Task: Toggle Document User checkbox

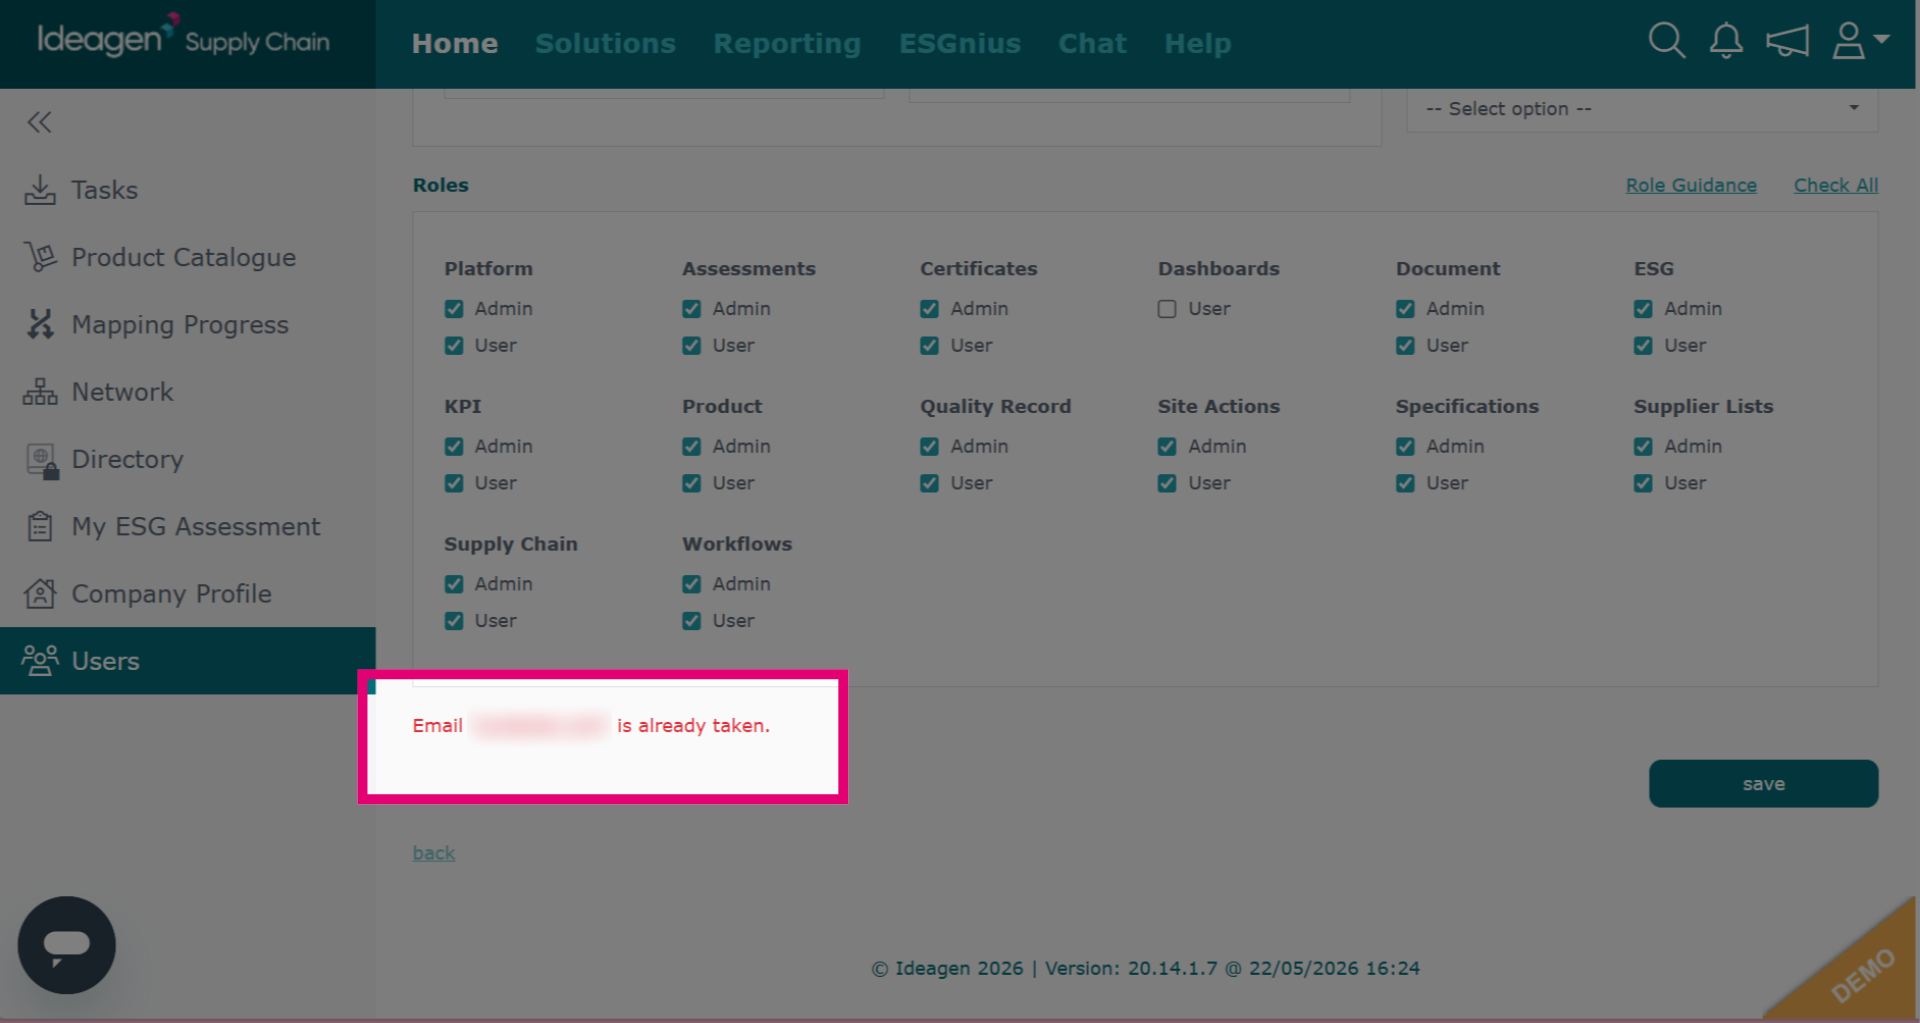Action: tap(1405, 346)
